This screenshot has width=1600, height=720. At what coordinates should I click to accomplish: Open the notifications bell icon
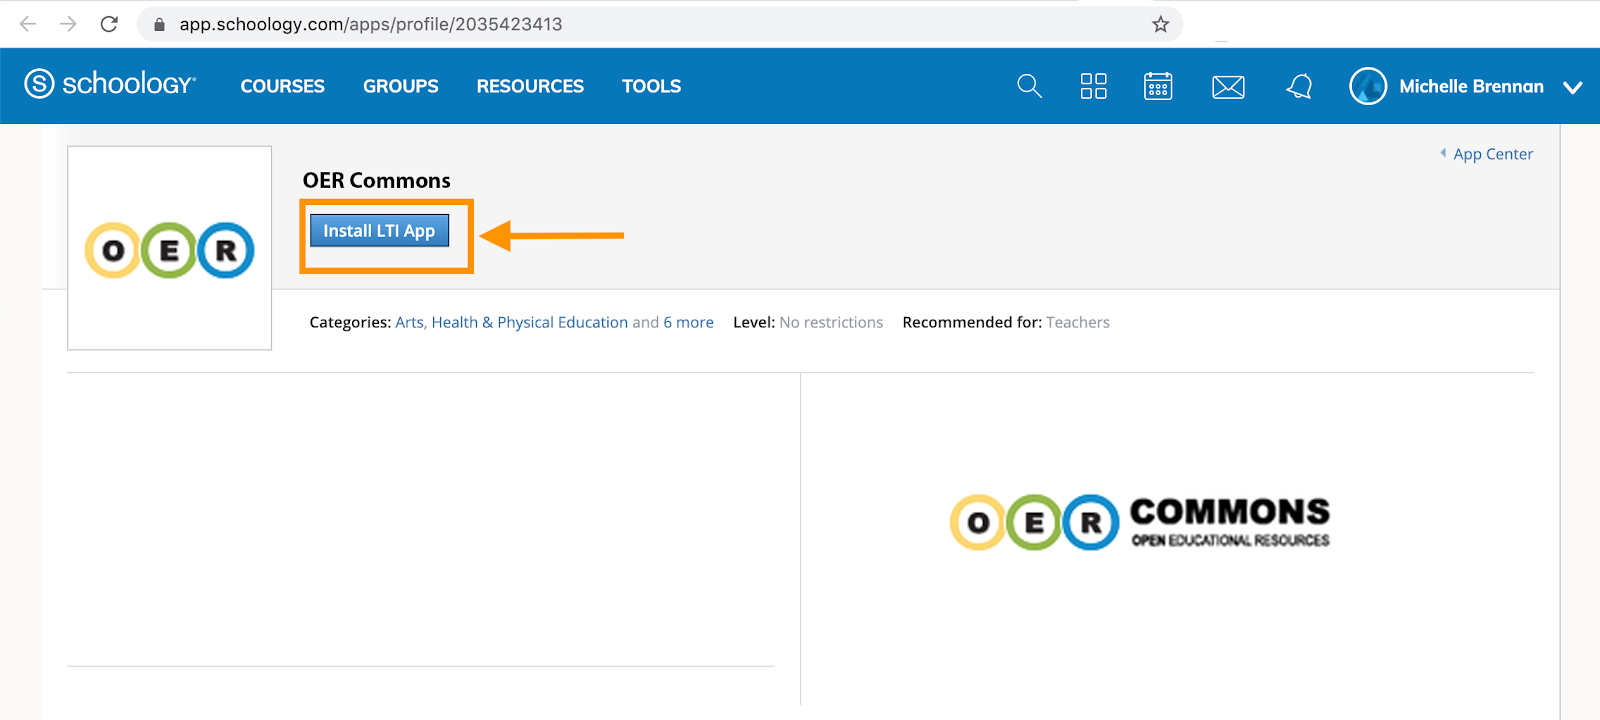[1299, 87]
